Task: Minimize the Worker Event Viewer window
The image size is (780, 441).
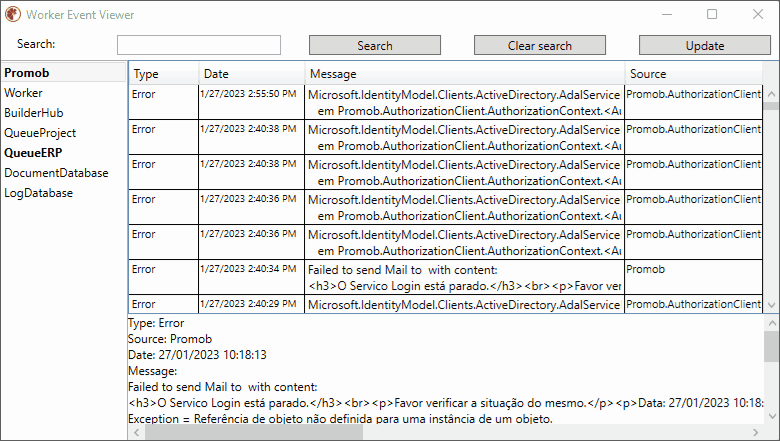Action: click(x=667, y=14)
